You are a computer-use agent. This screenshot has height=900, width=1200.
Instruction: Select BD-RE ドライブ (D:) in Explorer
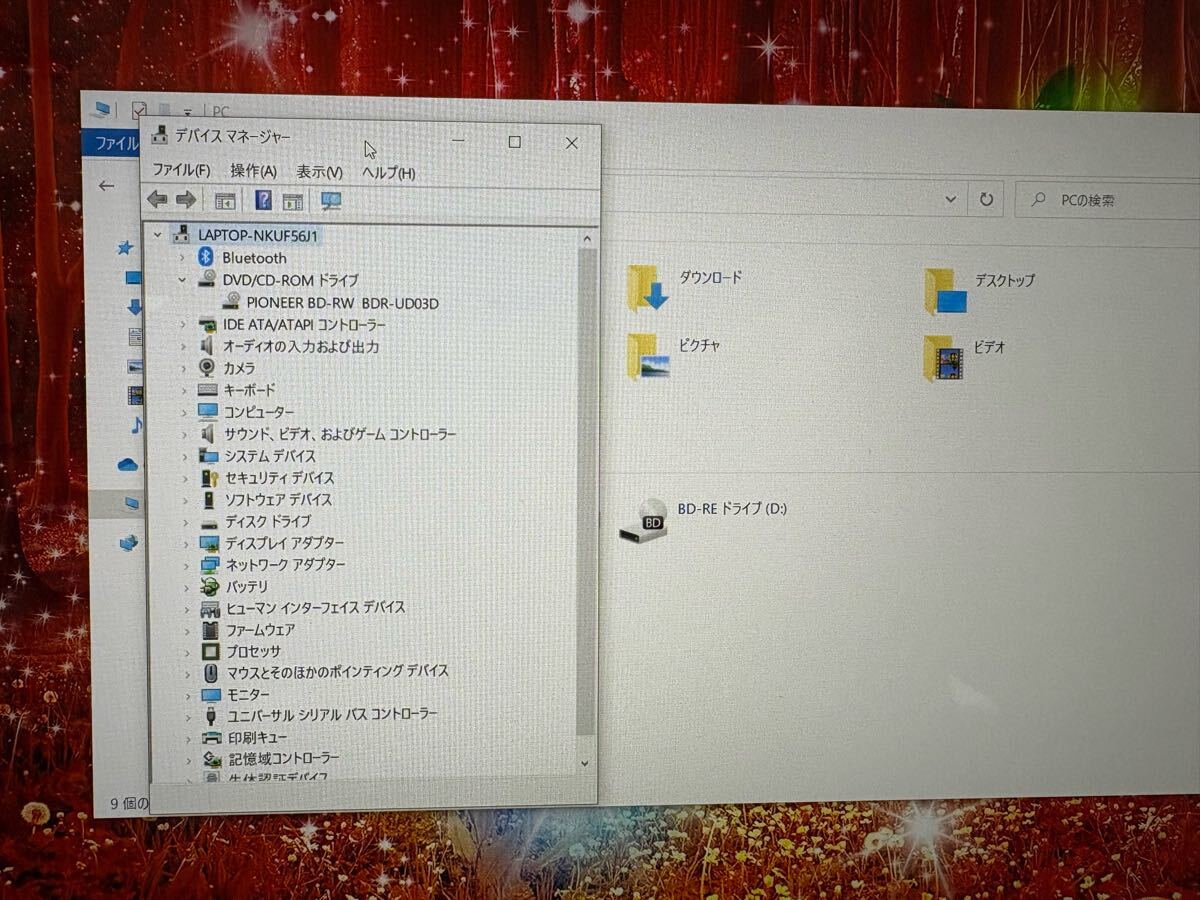[x=702, y=519]
